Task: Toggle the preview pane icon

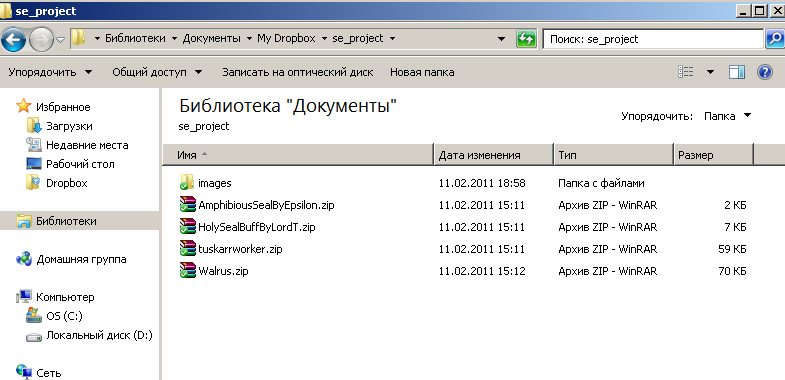Action: click(736, 72)
